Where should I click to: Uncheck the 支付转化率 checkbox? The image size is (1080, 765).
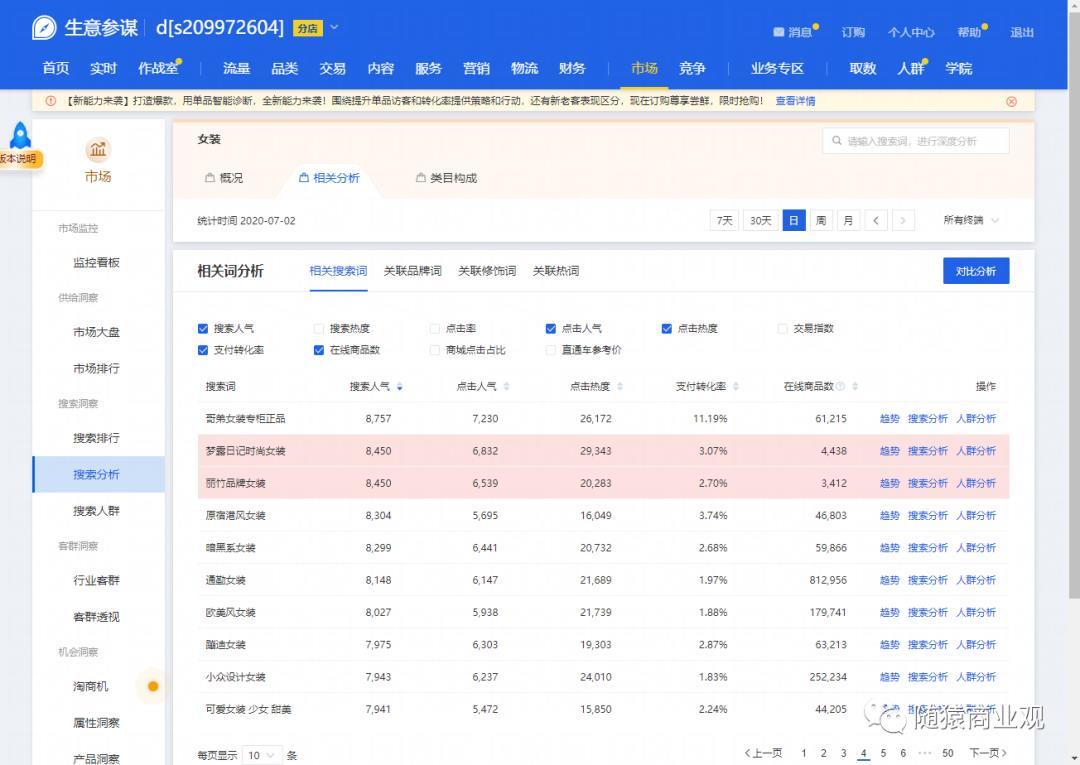click(x=202, y=350)
